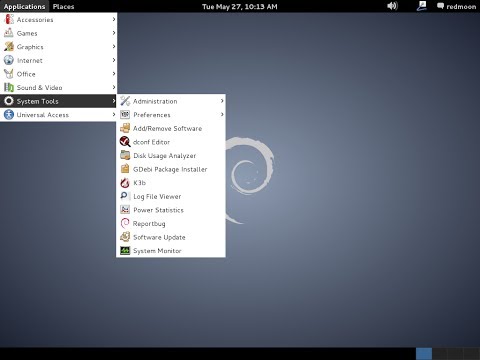Expand the Internet submenu arrow

click(x=114, y=60)
